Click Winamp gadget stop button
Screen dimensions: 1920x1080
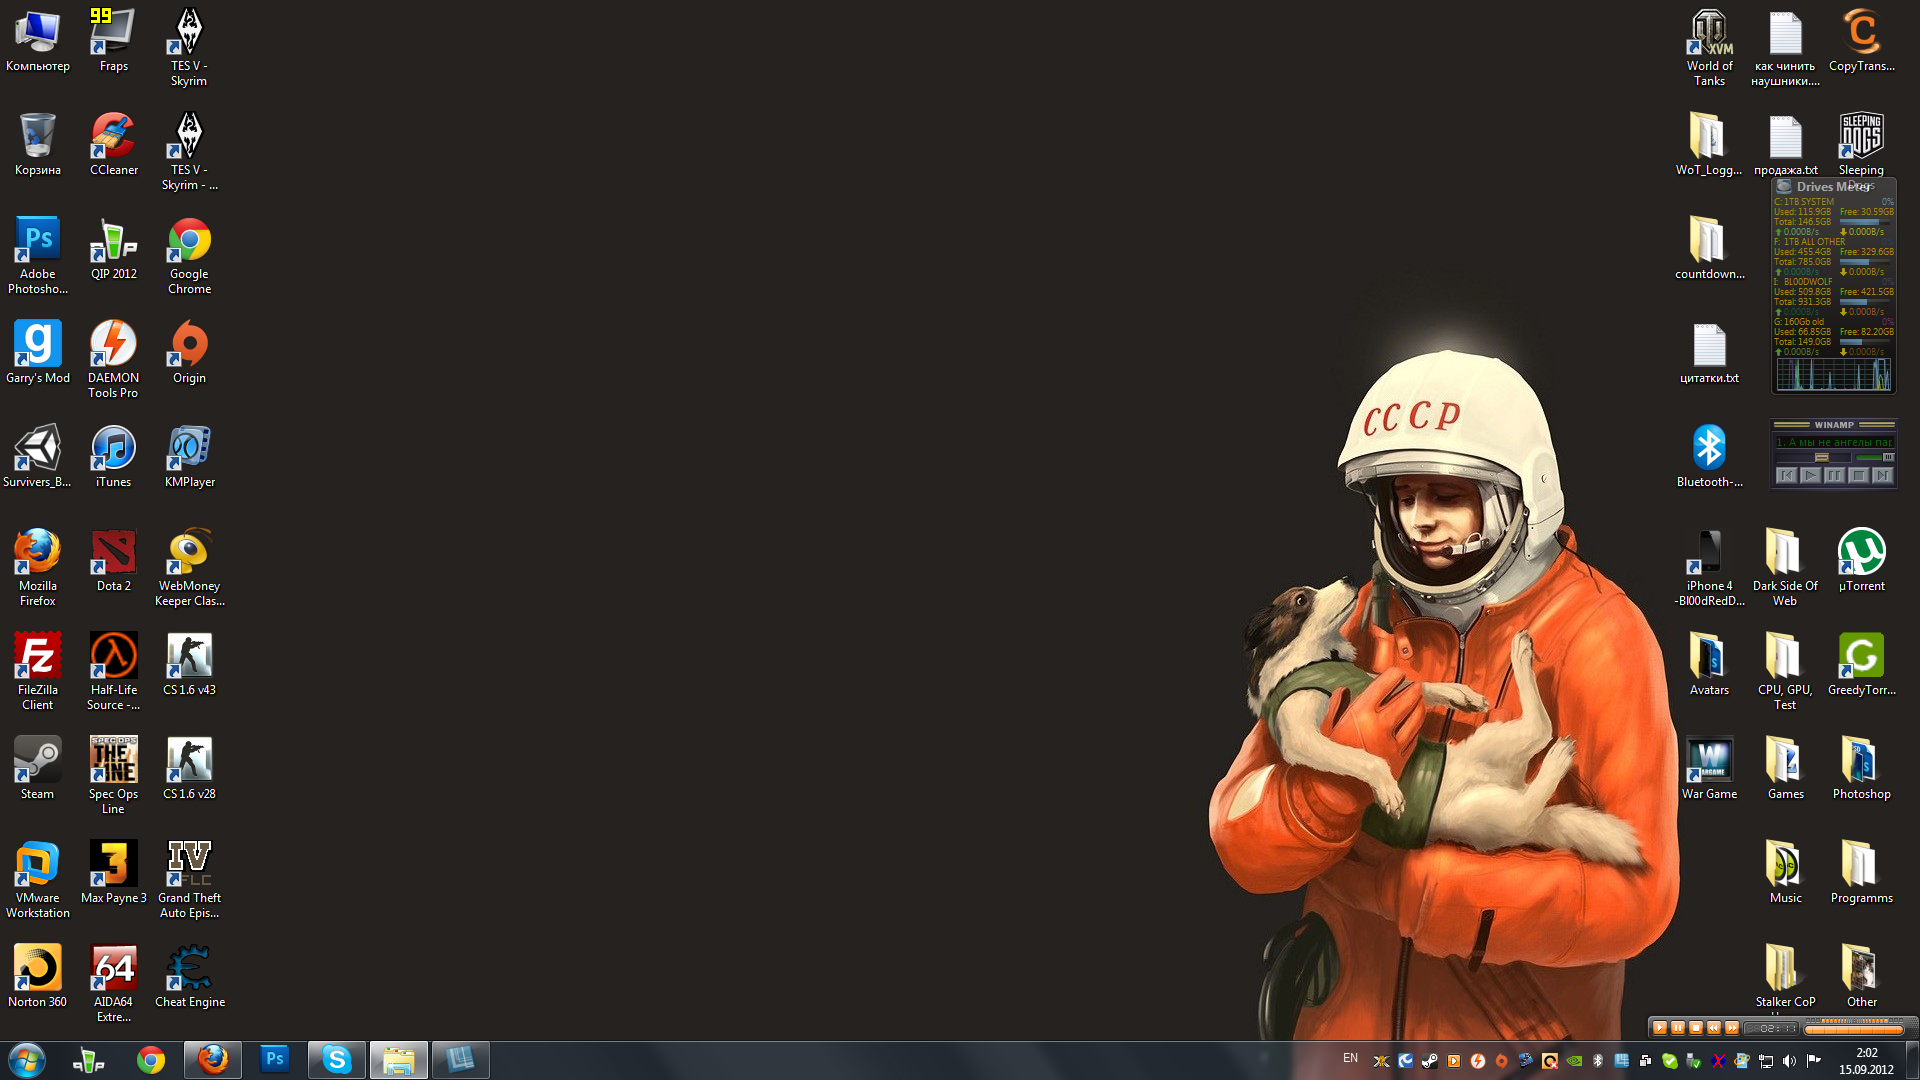(1859, 475)
